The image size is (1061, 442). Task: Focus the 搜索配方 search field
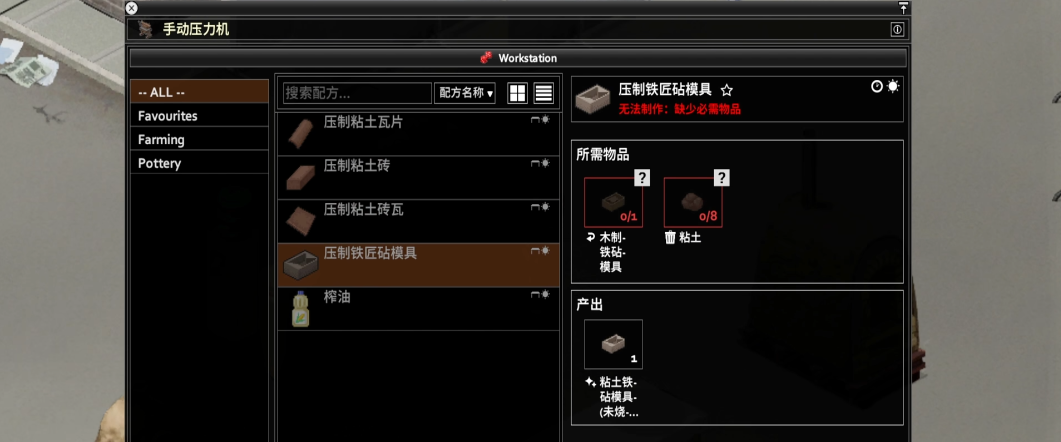point(357,93)
